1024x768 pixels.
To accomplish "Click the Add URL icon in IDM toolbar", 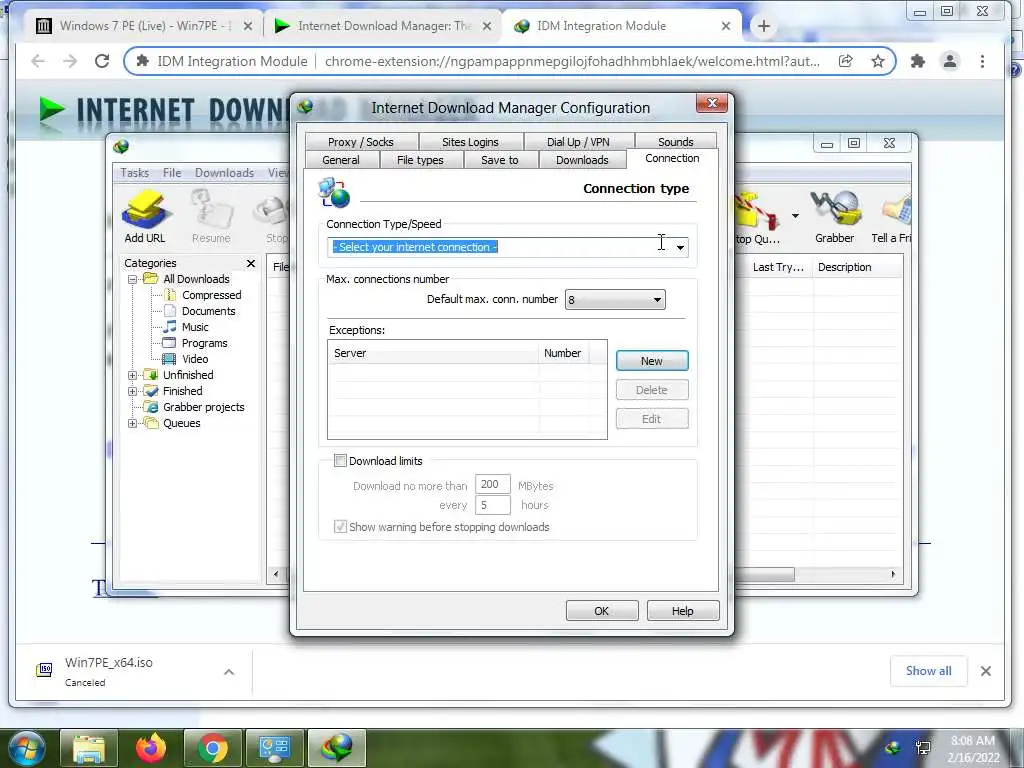I will [x=145, y=217].
